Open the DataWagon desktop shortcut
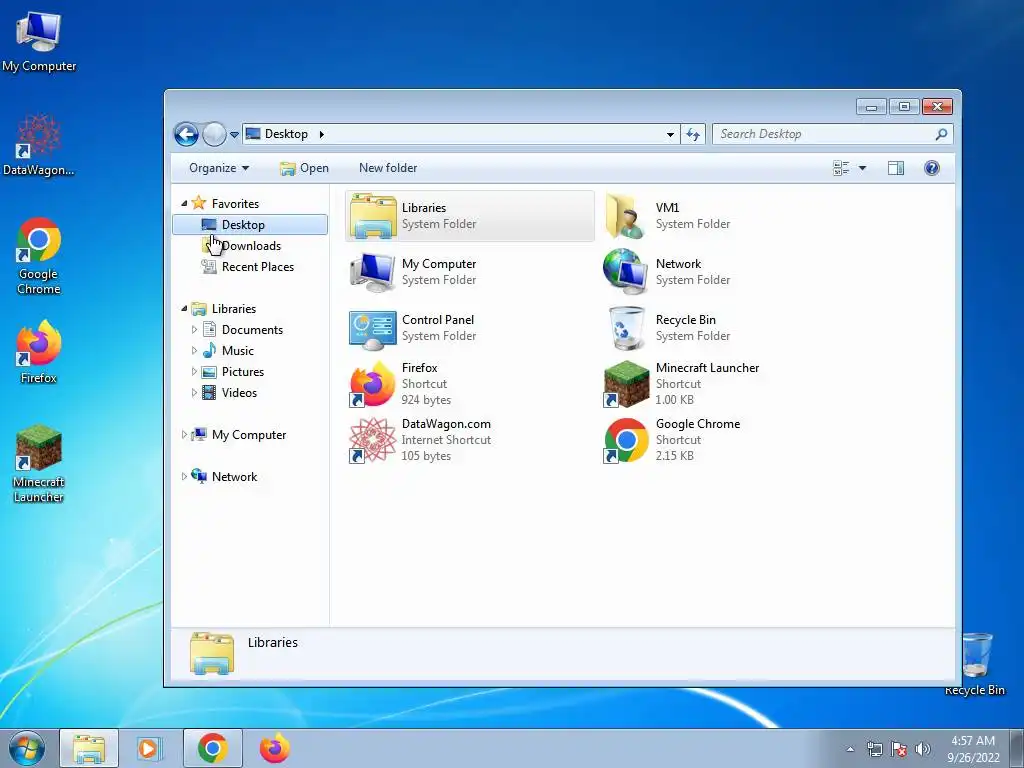This screenshot has width=1024, height=768. pyautogui.click(x=39, y=145)
